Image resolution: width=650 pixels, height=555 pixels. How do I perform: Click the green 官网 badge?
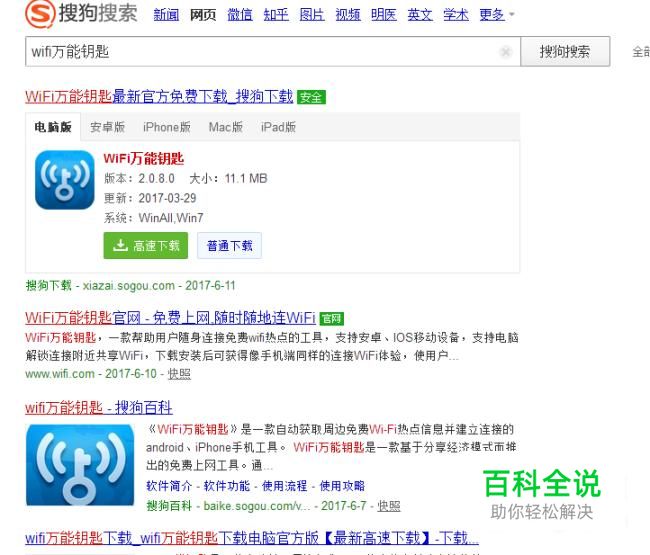pyautogui.click(x=332, y=318)
